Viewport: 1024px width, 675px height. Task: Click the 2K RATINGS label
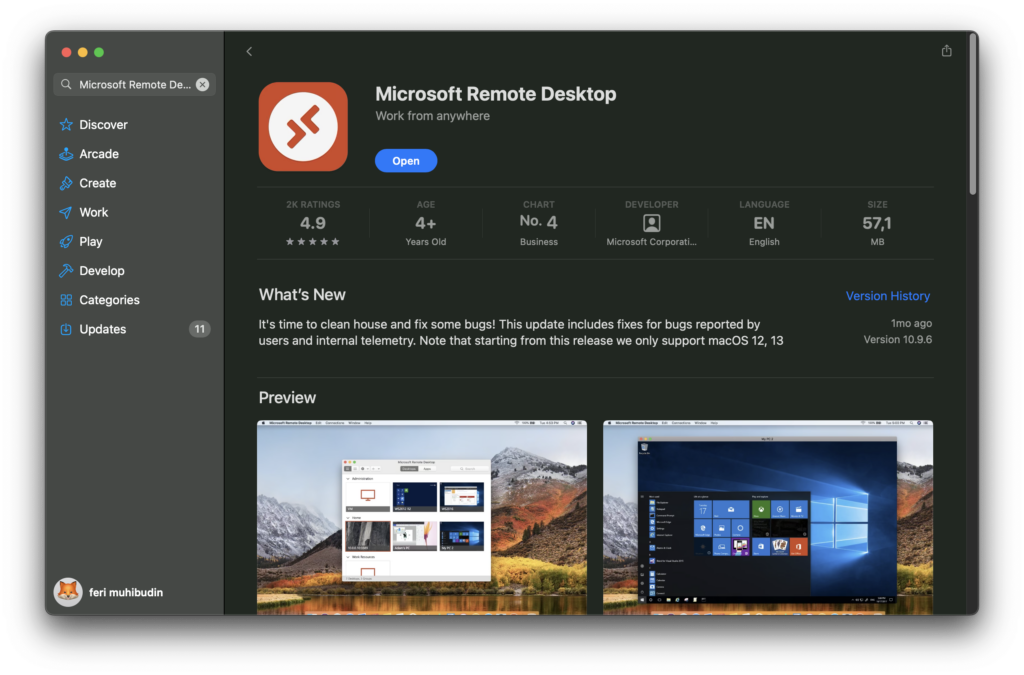313,204
